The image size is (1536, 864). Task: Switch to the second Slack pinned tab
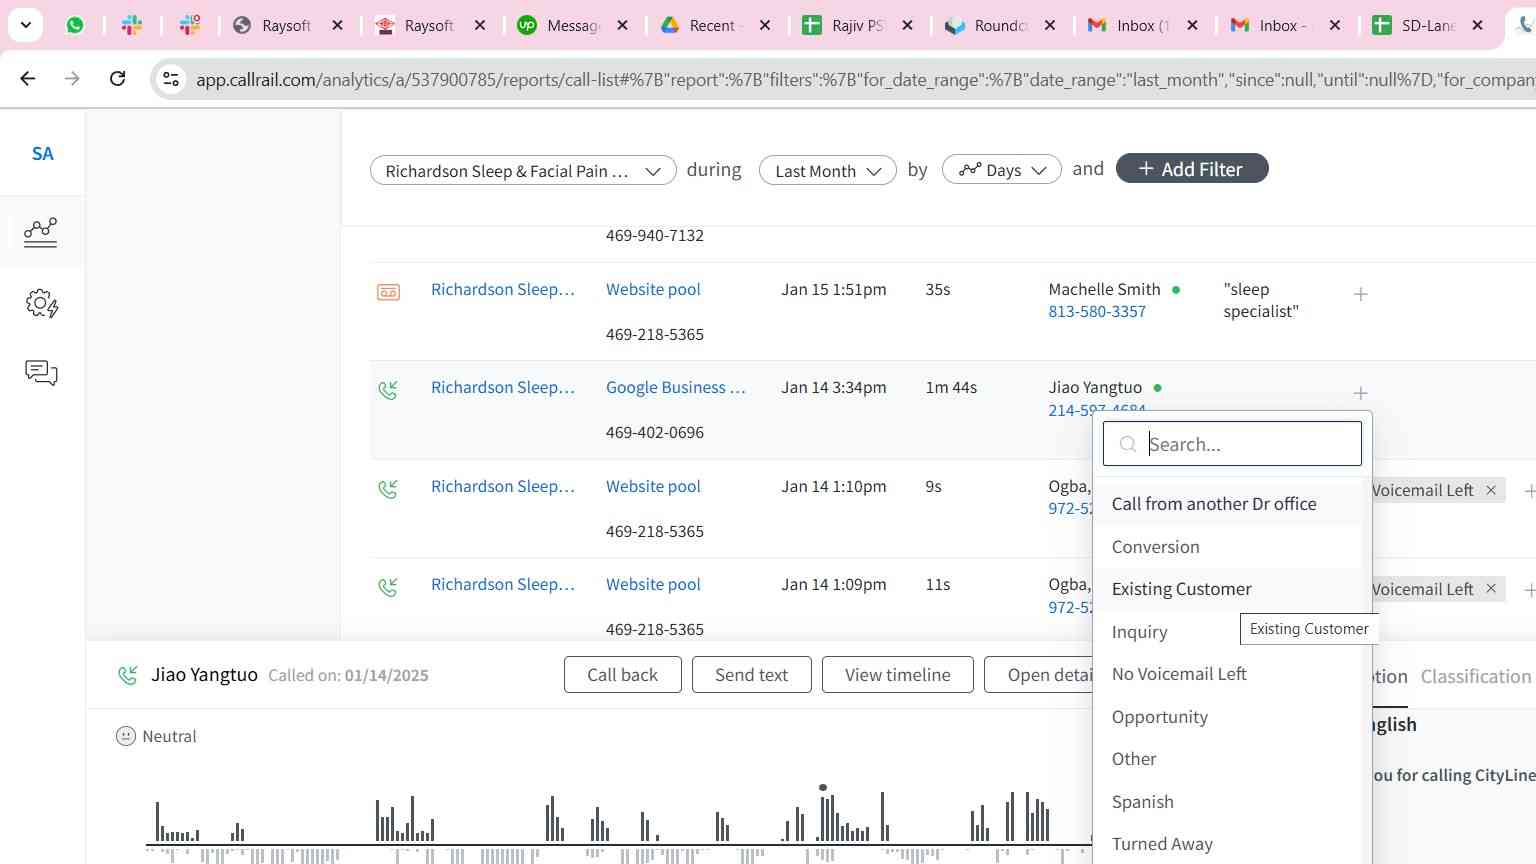190,25
